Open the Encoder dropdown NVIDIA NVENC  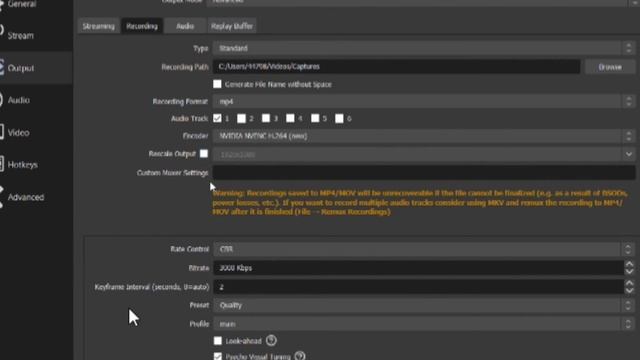[x=424, y=136]
